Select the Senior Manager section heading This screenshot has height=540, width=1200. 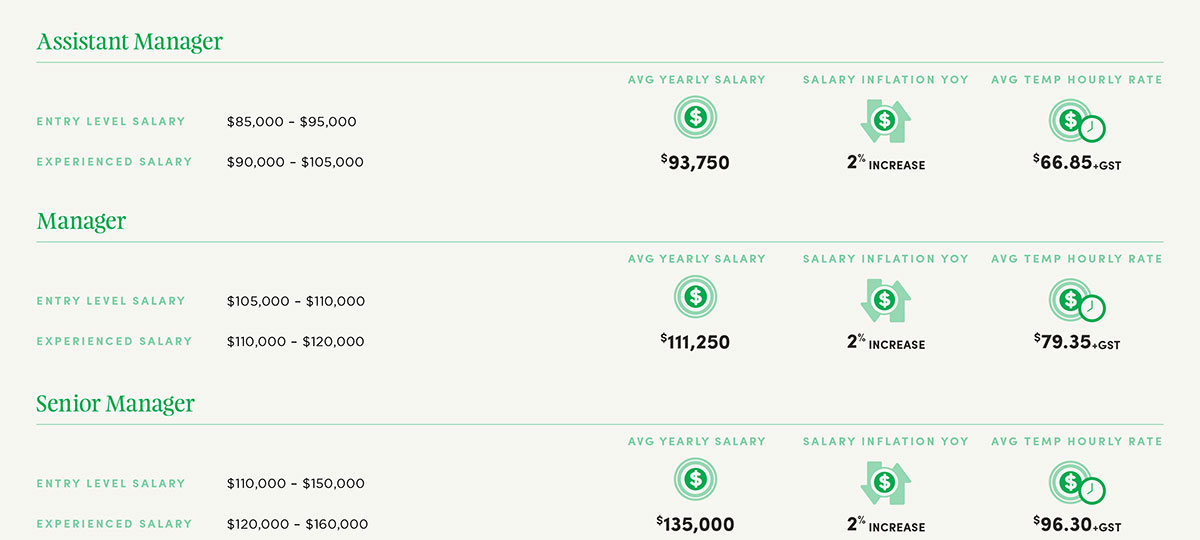click(x=116, y=404)
